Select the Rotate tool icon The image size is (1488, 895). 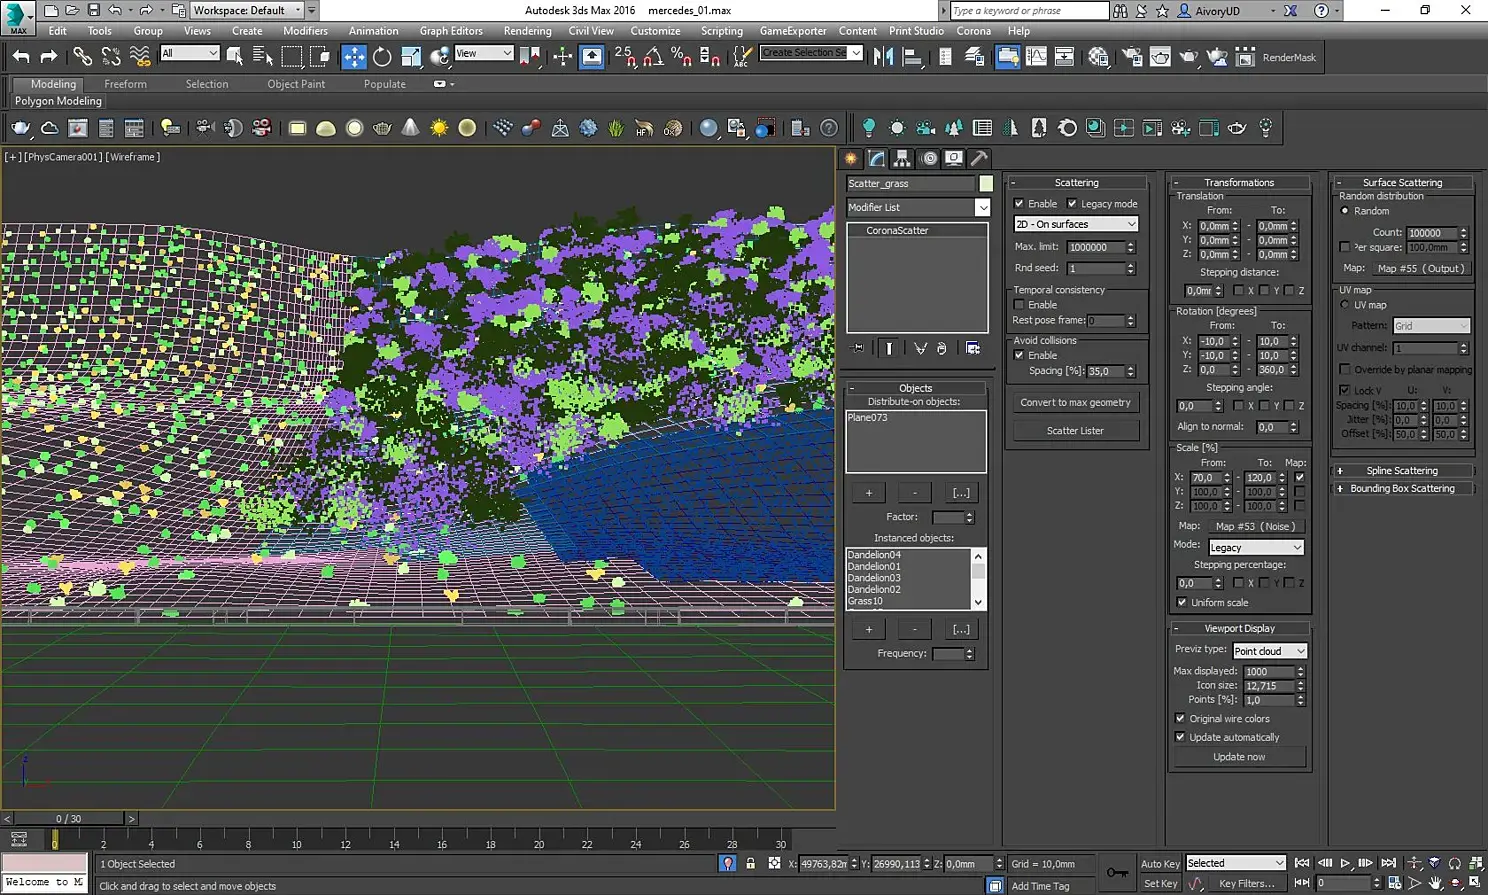coord(382,57)
